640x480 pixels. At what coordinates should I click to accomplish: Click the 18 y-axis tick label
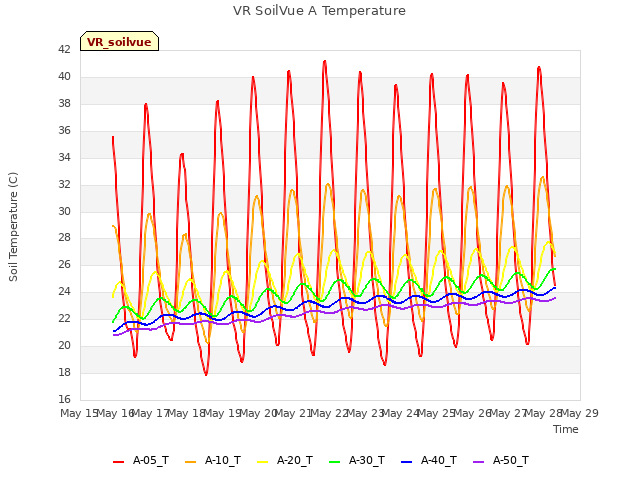tap(64, 372)
